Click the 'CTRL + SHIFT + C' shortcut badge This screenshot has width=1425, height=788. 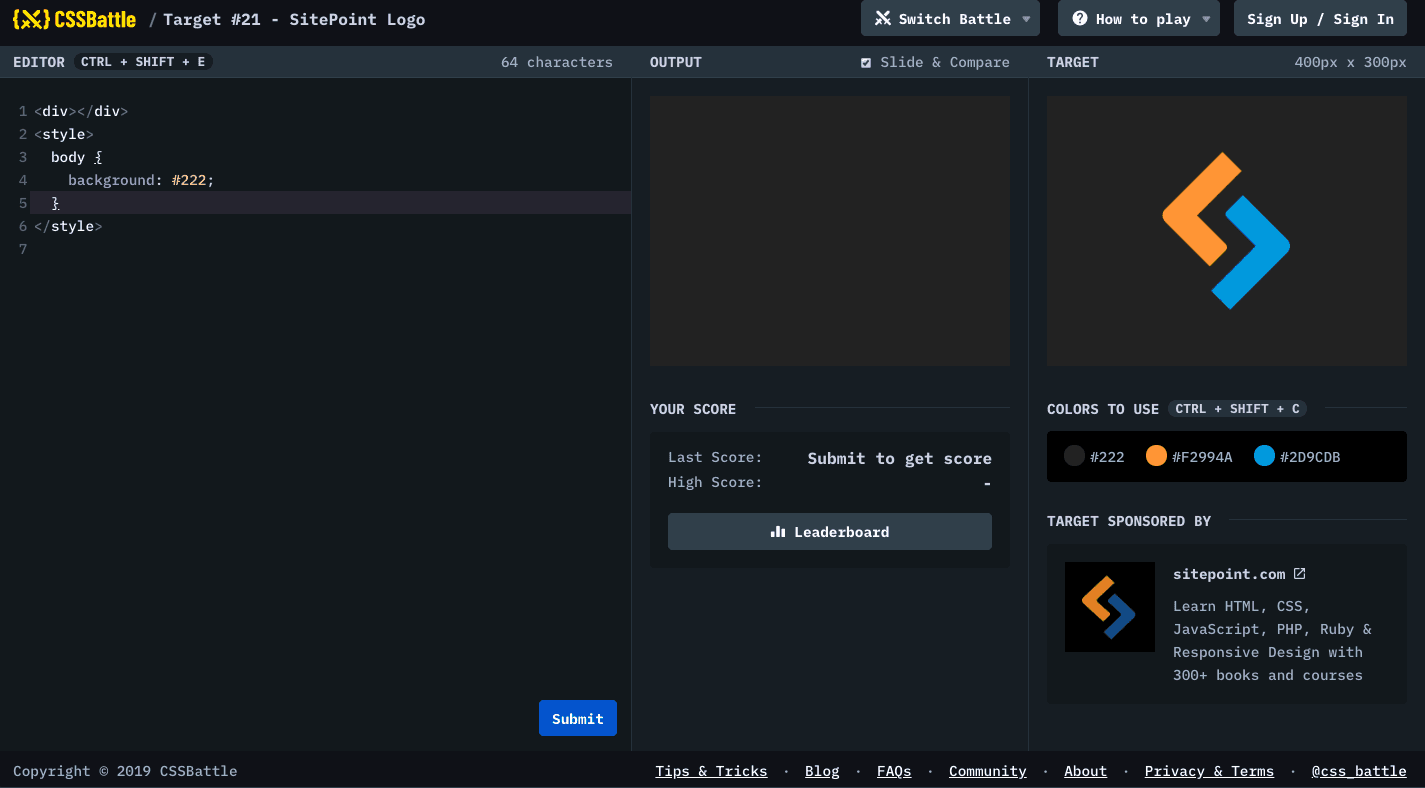click(x=1237, y=409)
